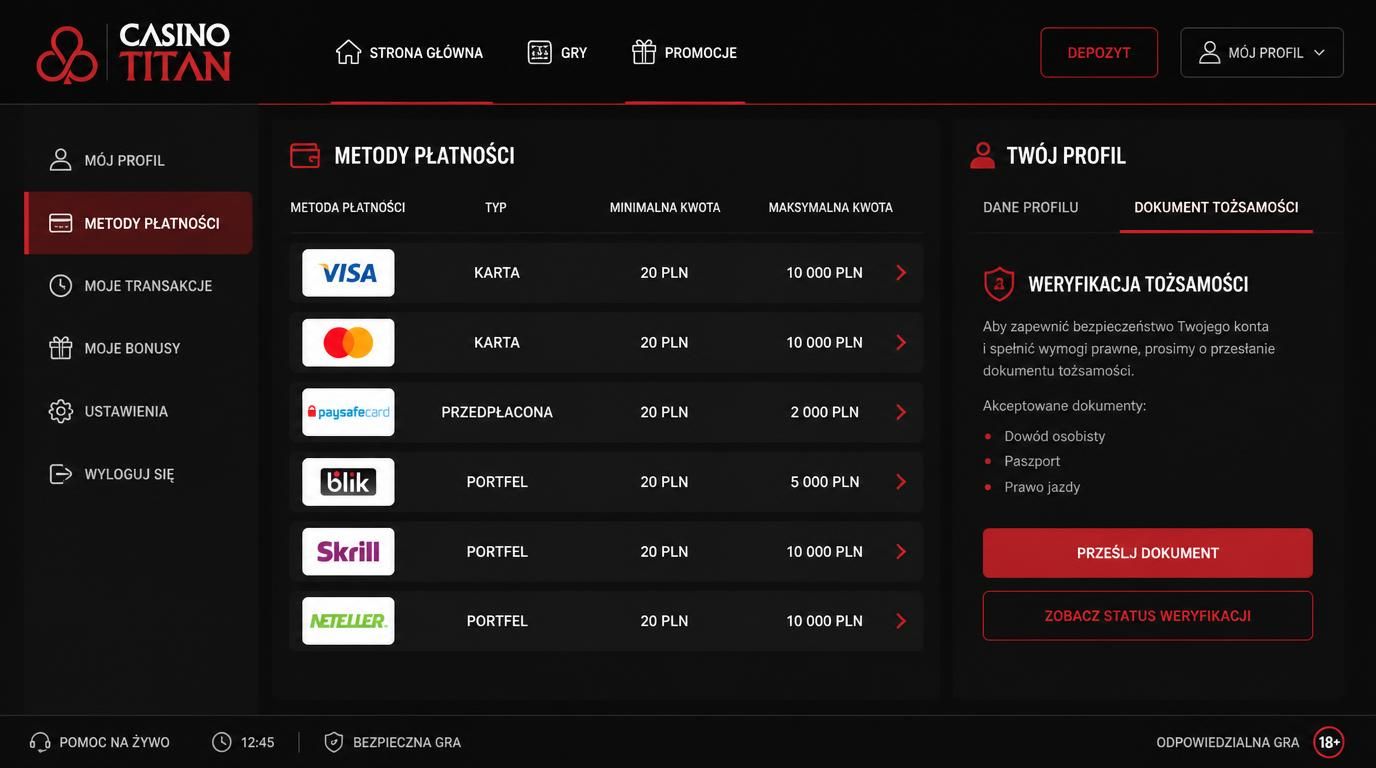This screenshot has height=768, width=1376.
Task: Click the wallet icon in Metody Płatności heading
Action: 305,155
